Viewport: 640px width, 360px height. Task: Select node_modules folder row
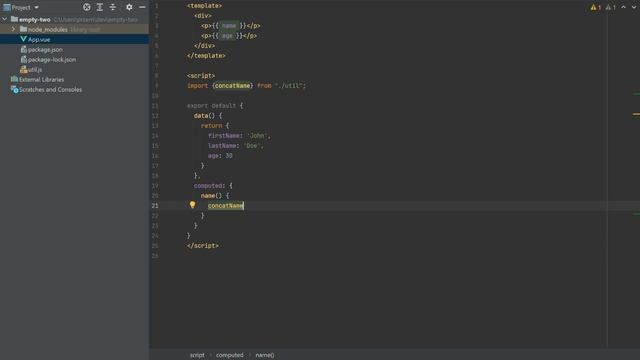click(74, 29)
